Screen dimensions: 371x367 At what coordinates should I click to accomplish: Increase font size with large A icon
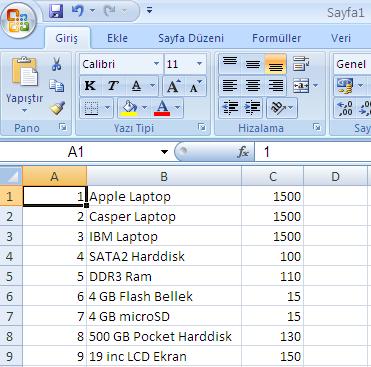pos(173,86)
